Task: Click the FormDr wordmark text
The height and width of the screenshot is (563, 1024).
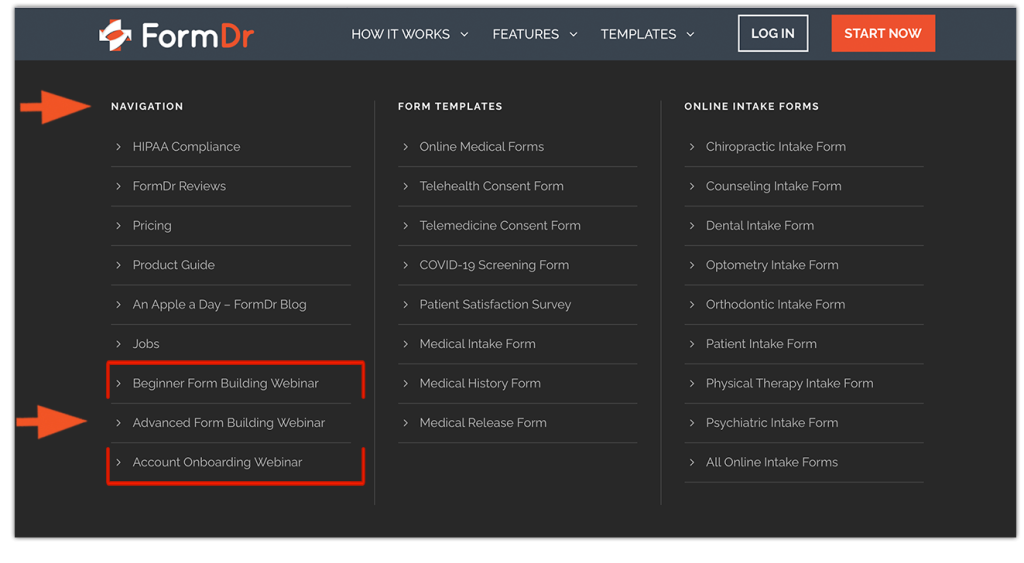Action: point(197,35)
